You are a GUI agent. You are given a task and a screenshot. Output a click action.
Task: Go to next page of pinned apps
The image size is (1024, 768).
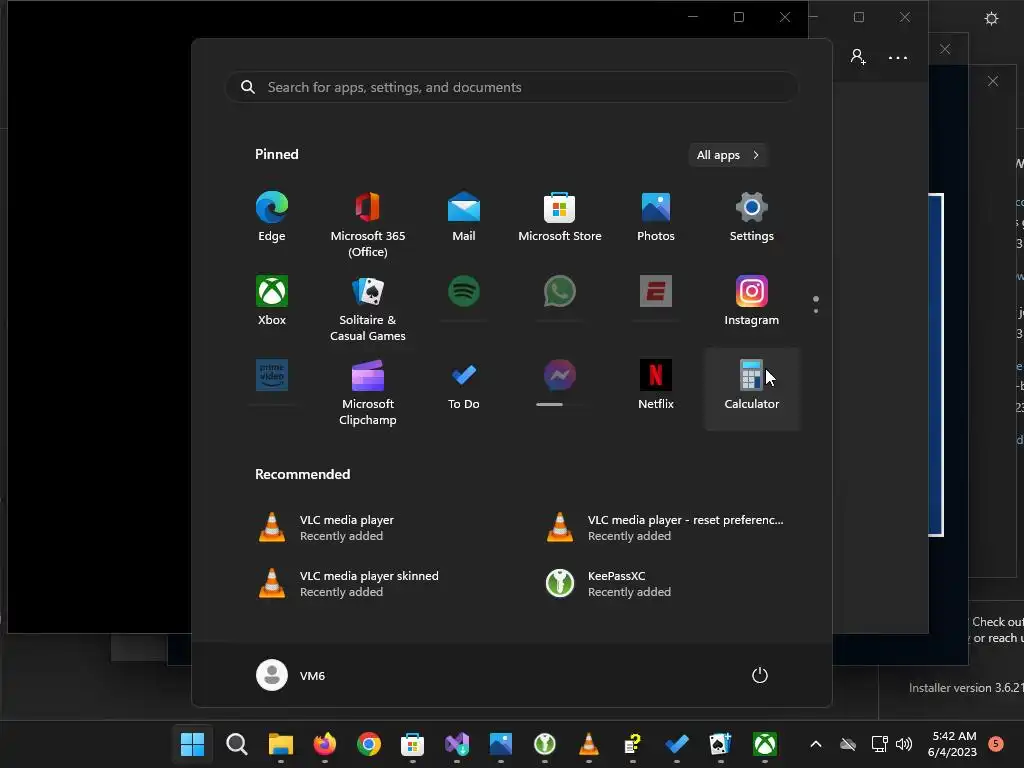pyautogui.click(x=816, y=311)
